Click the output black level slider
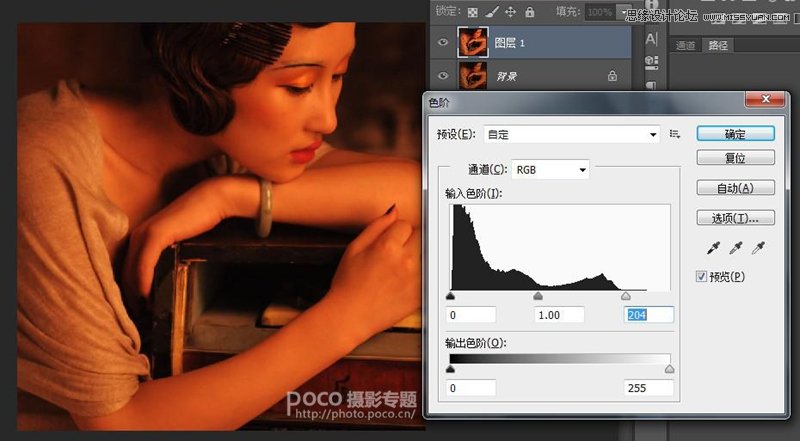 pos(450,369)
